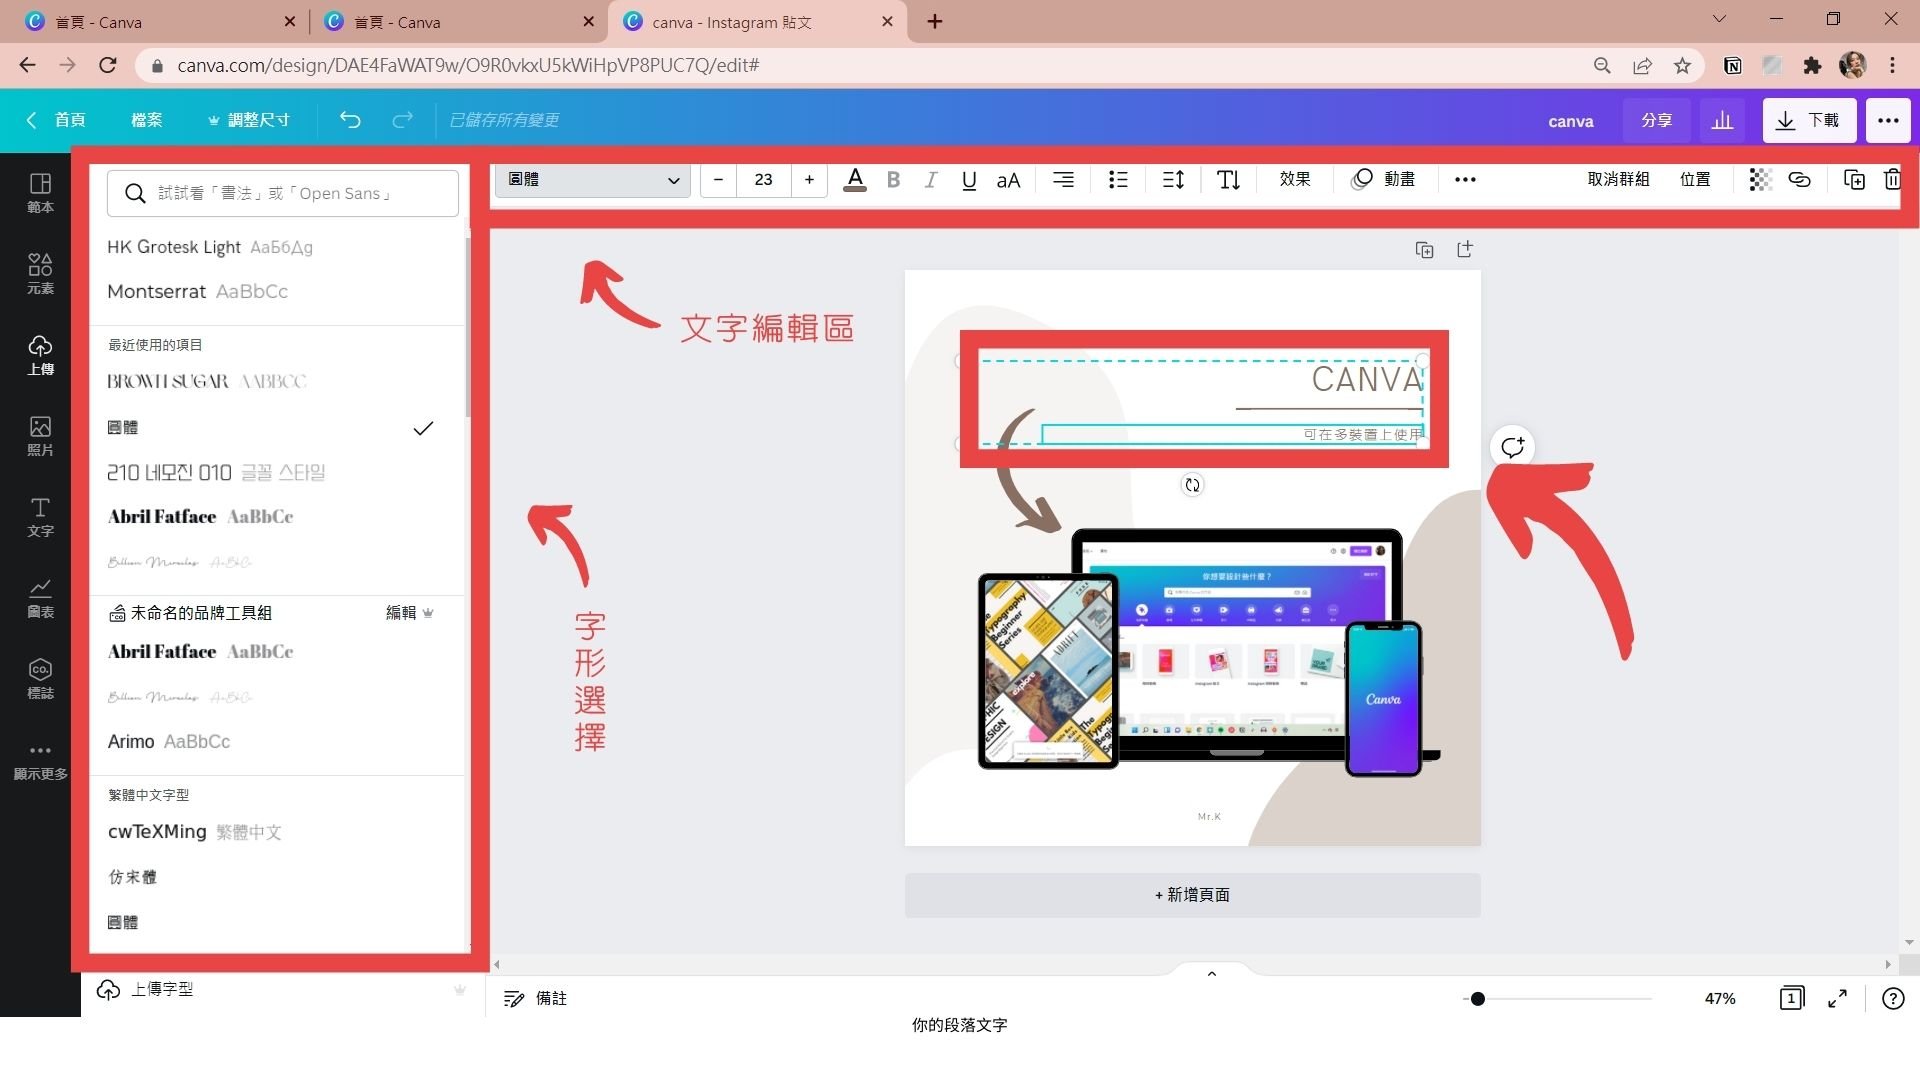
Task: Click the link icon in toolbar
Action: pyautogui.click(x=1799, y=179)
